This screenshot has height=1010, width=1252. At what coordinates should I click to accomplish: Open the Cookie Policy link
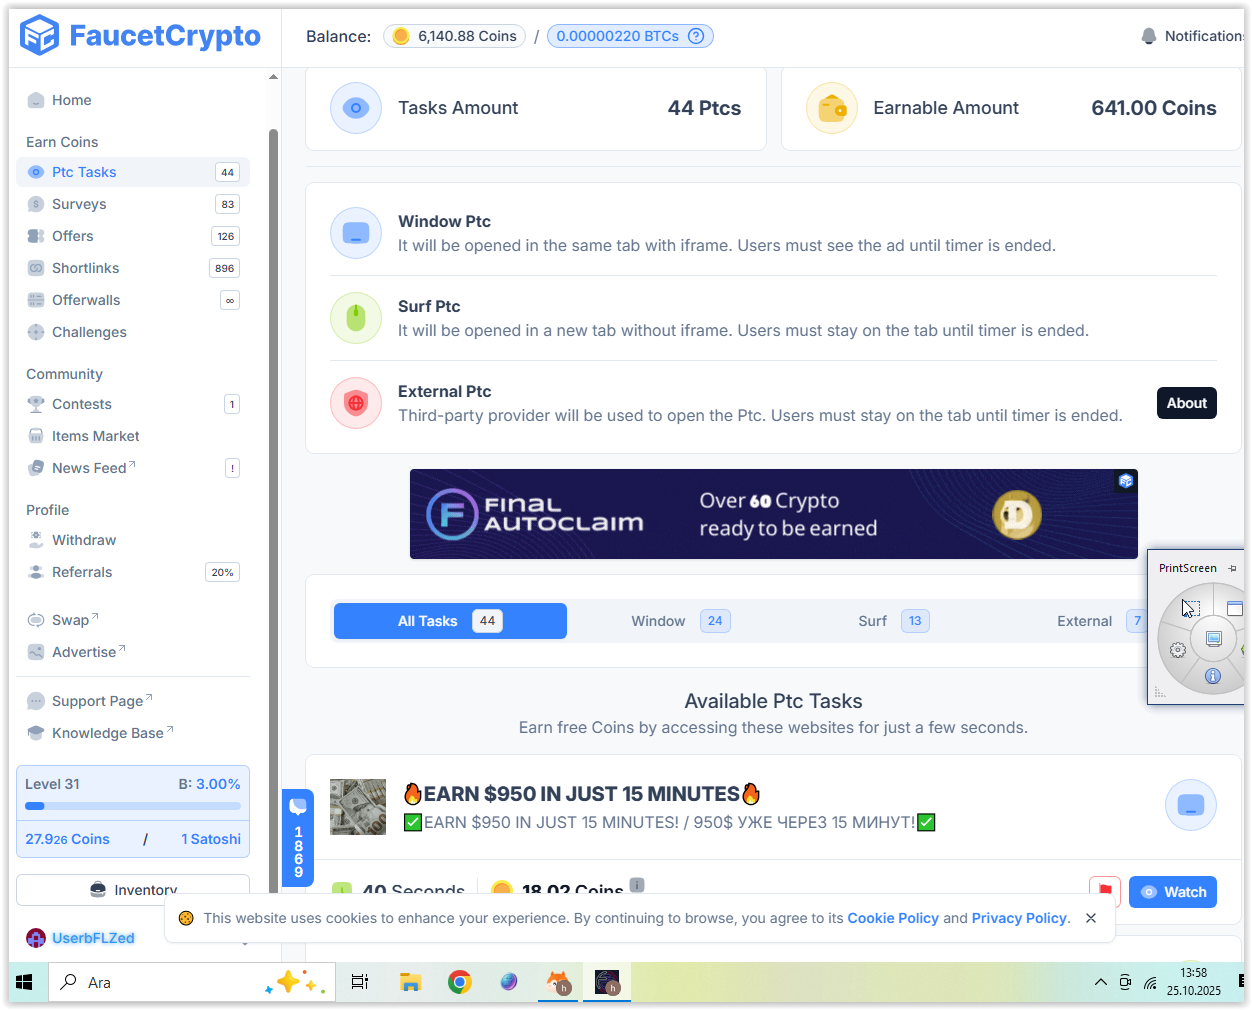[x=893, y=918]
